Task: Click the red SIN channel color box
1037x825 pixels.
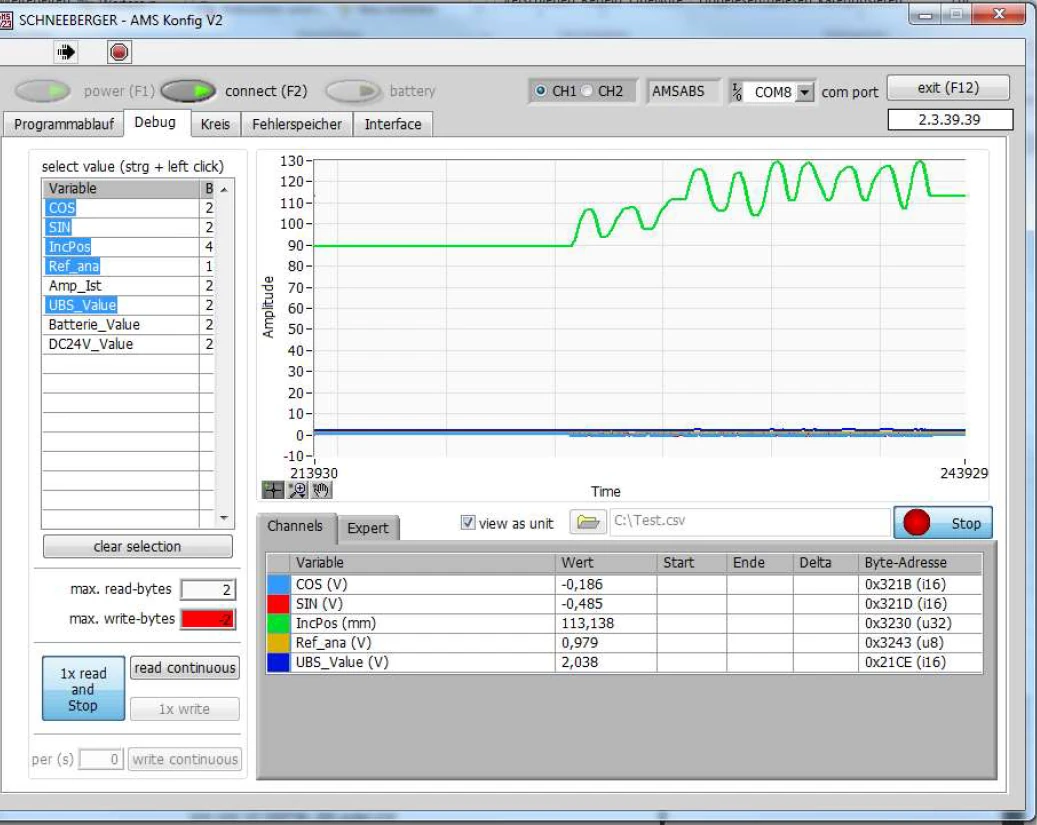Action: tap(278, 603)
